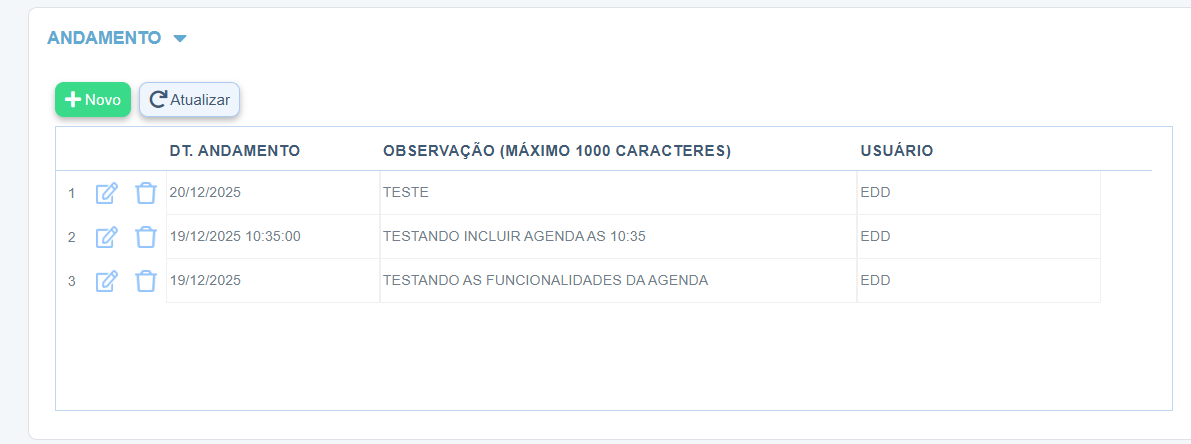Edit the 20/12/2025 TESTE row
The height and width of the screenshot is (444, 1191).
click(x=106, y=193)
